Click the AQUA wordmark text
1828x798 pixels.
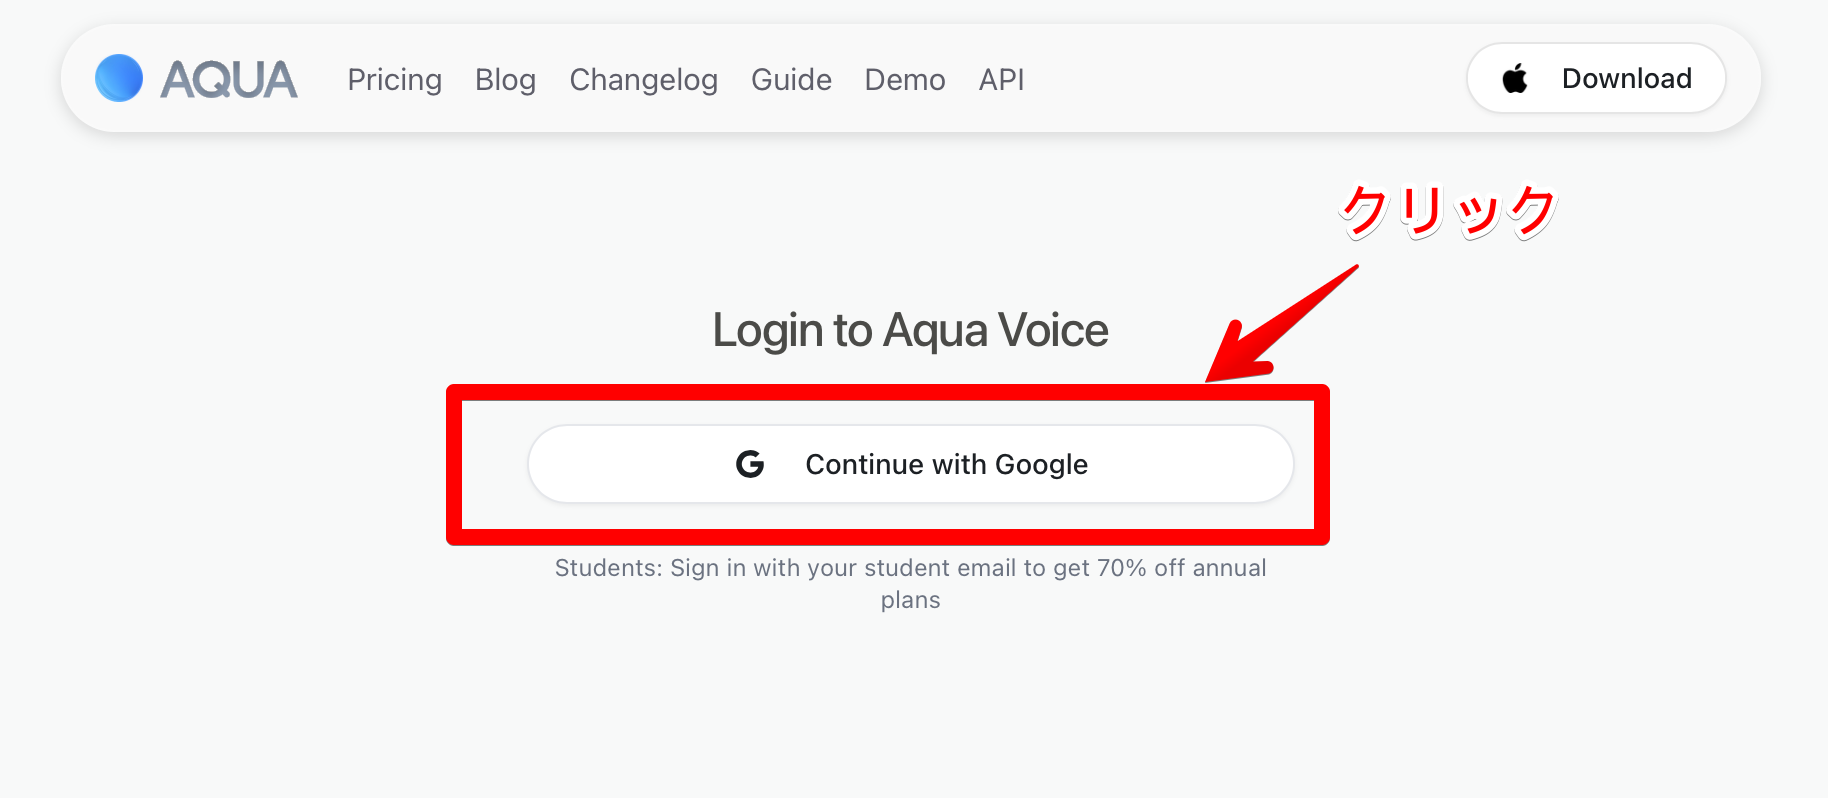coord(229,79)
